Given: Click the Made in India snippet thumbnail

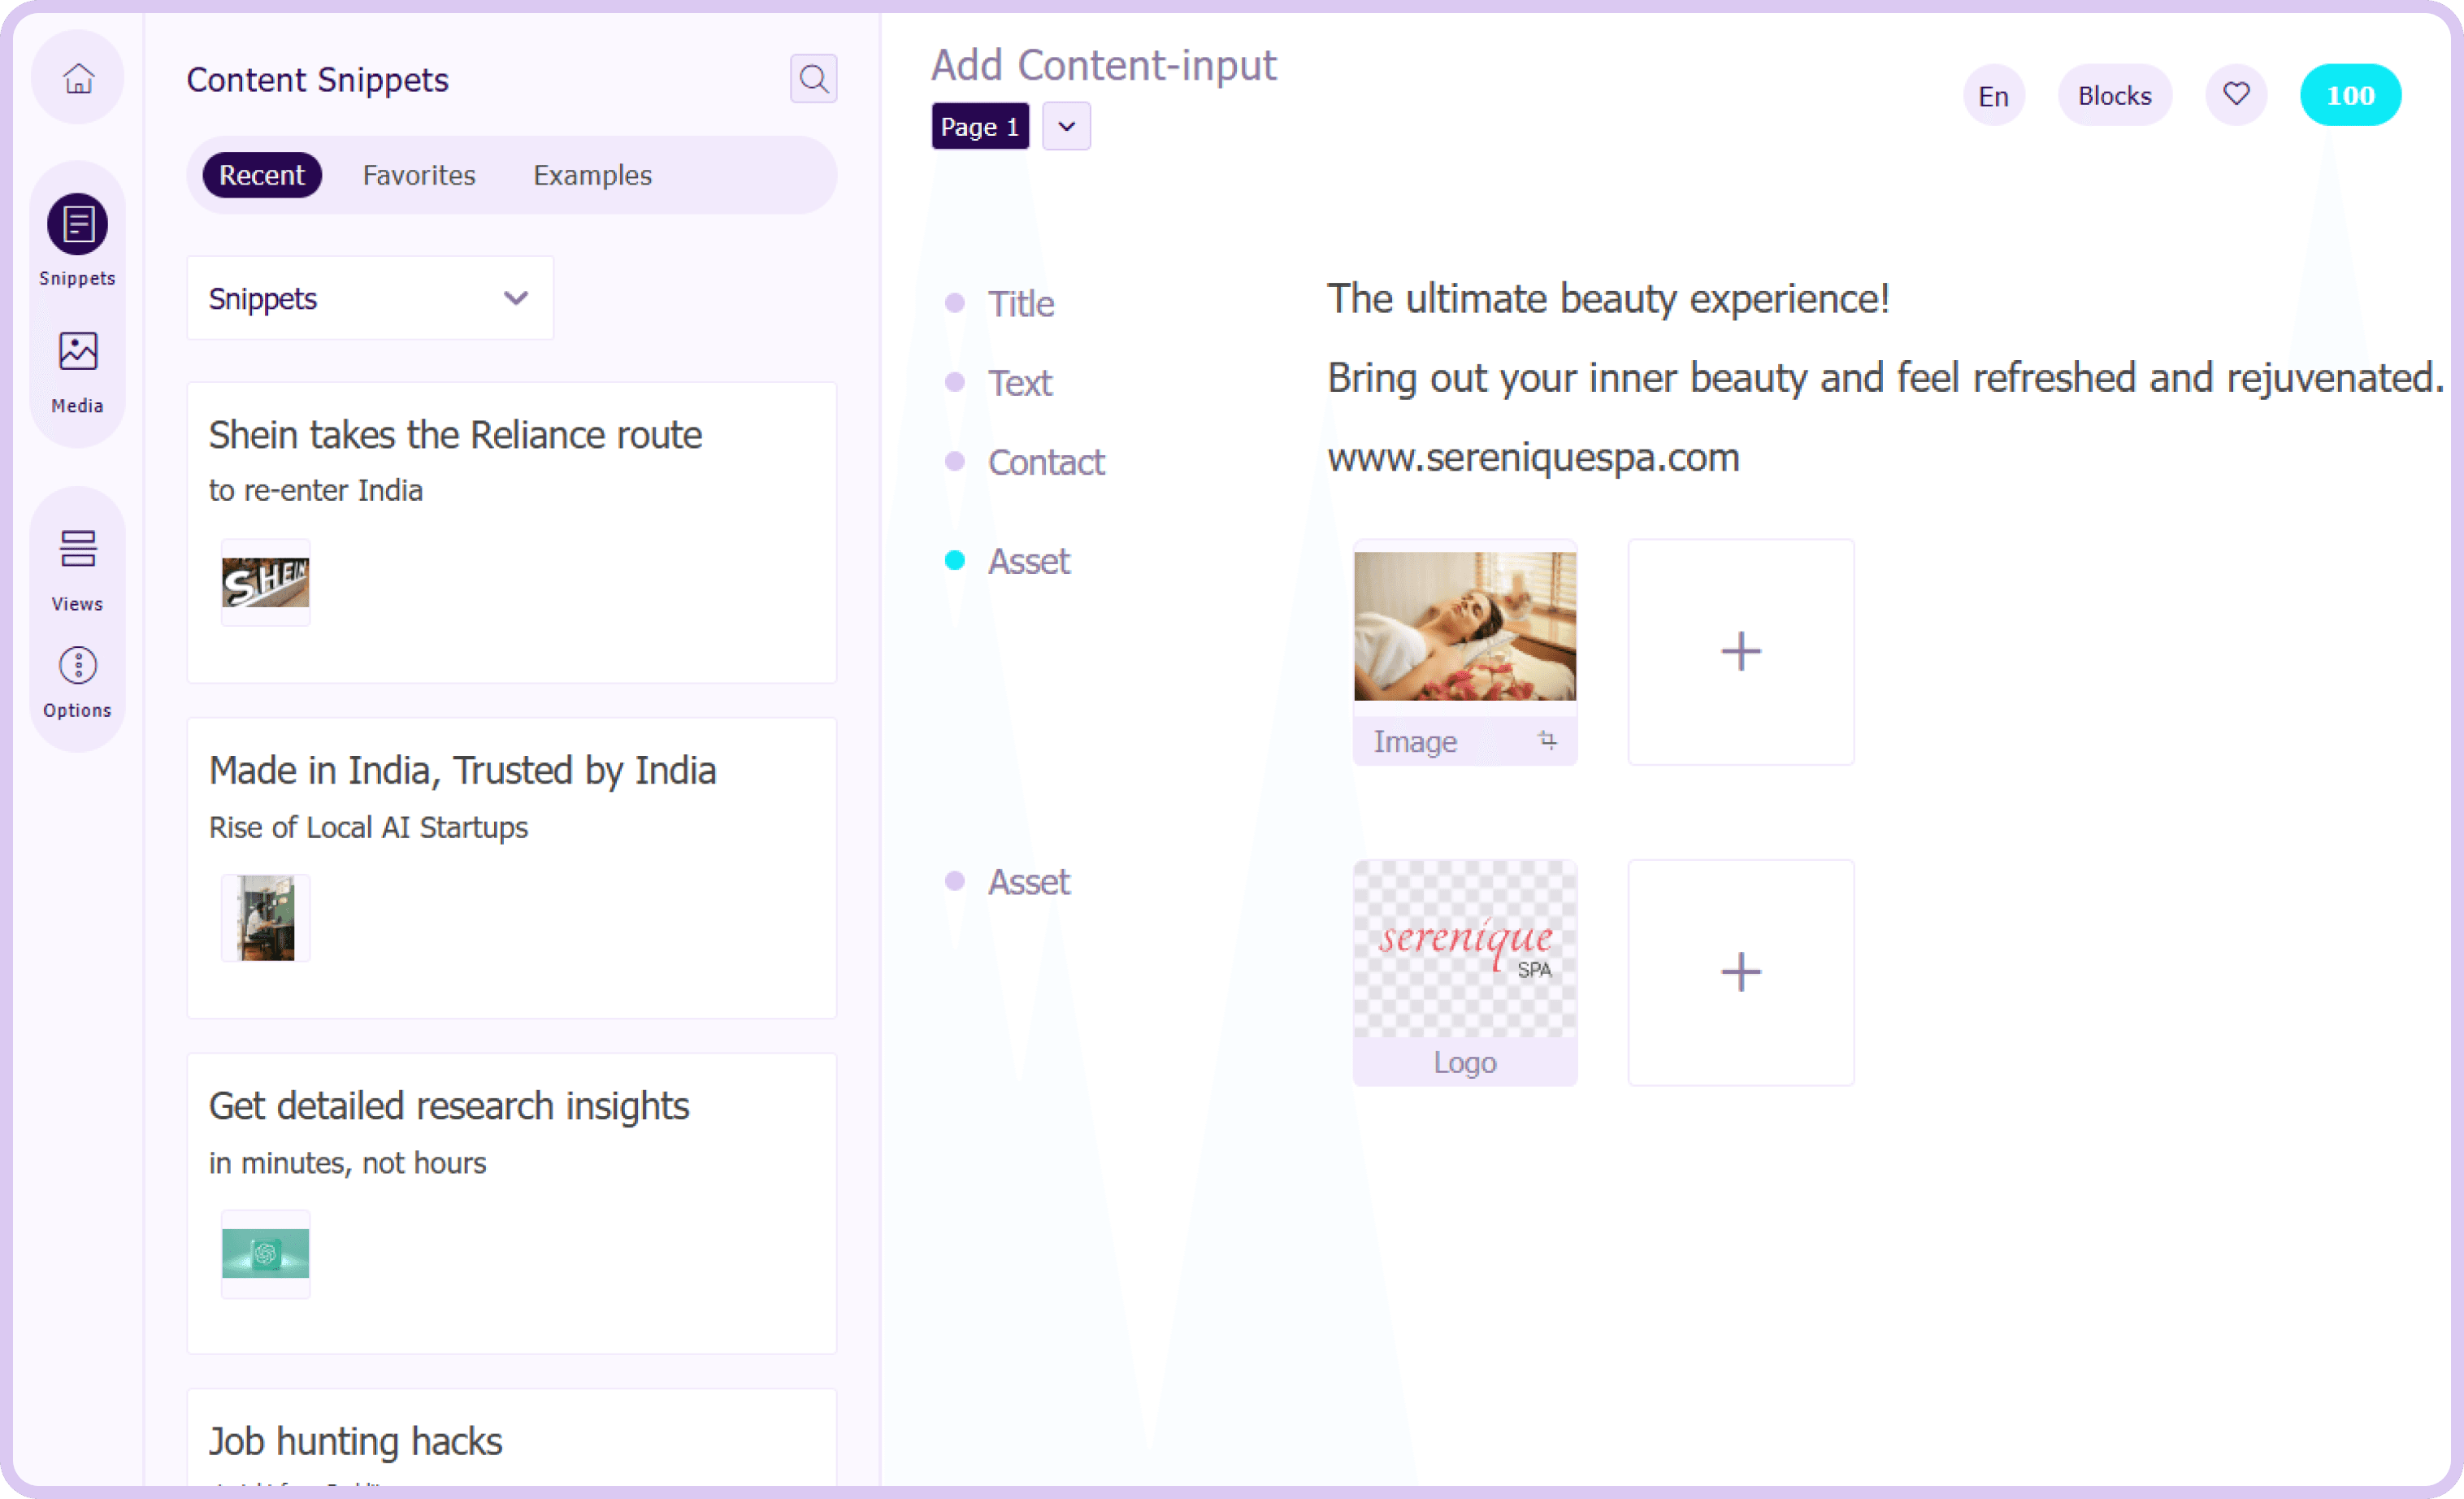Looking at the screenshot, I should [x=265, y=918].
